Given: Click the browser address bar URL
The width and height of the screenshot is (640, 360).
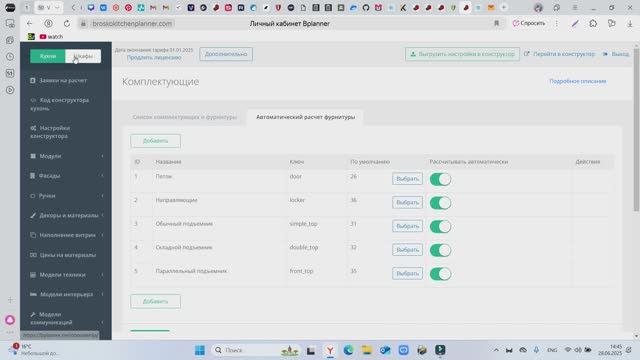Looking at the screenshot, I should (132, 24).
